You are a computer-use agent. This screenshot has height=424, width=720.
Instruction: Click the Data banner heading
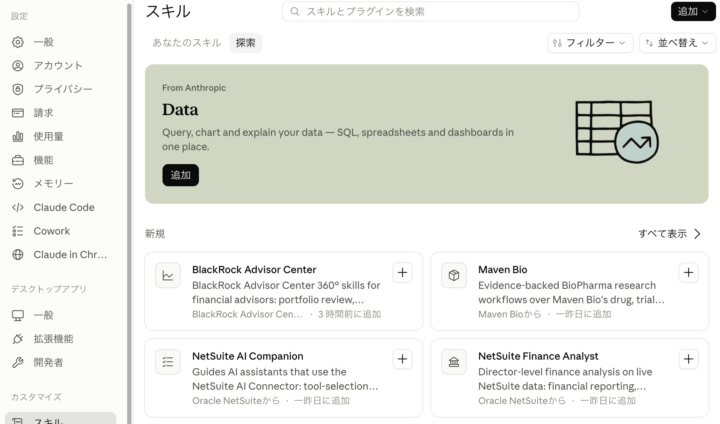tap(180, 110)
